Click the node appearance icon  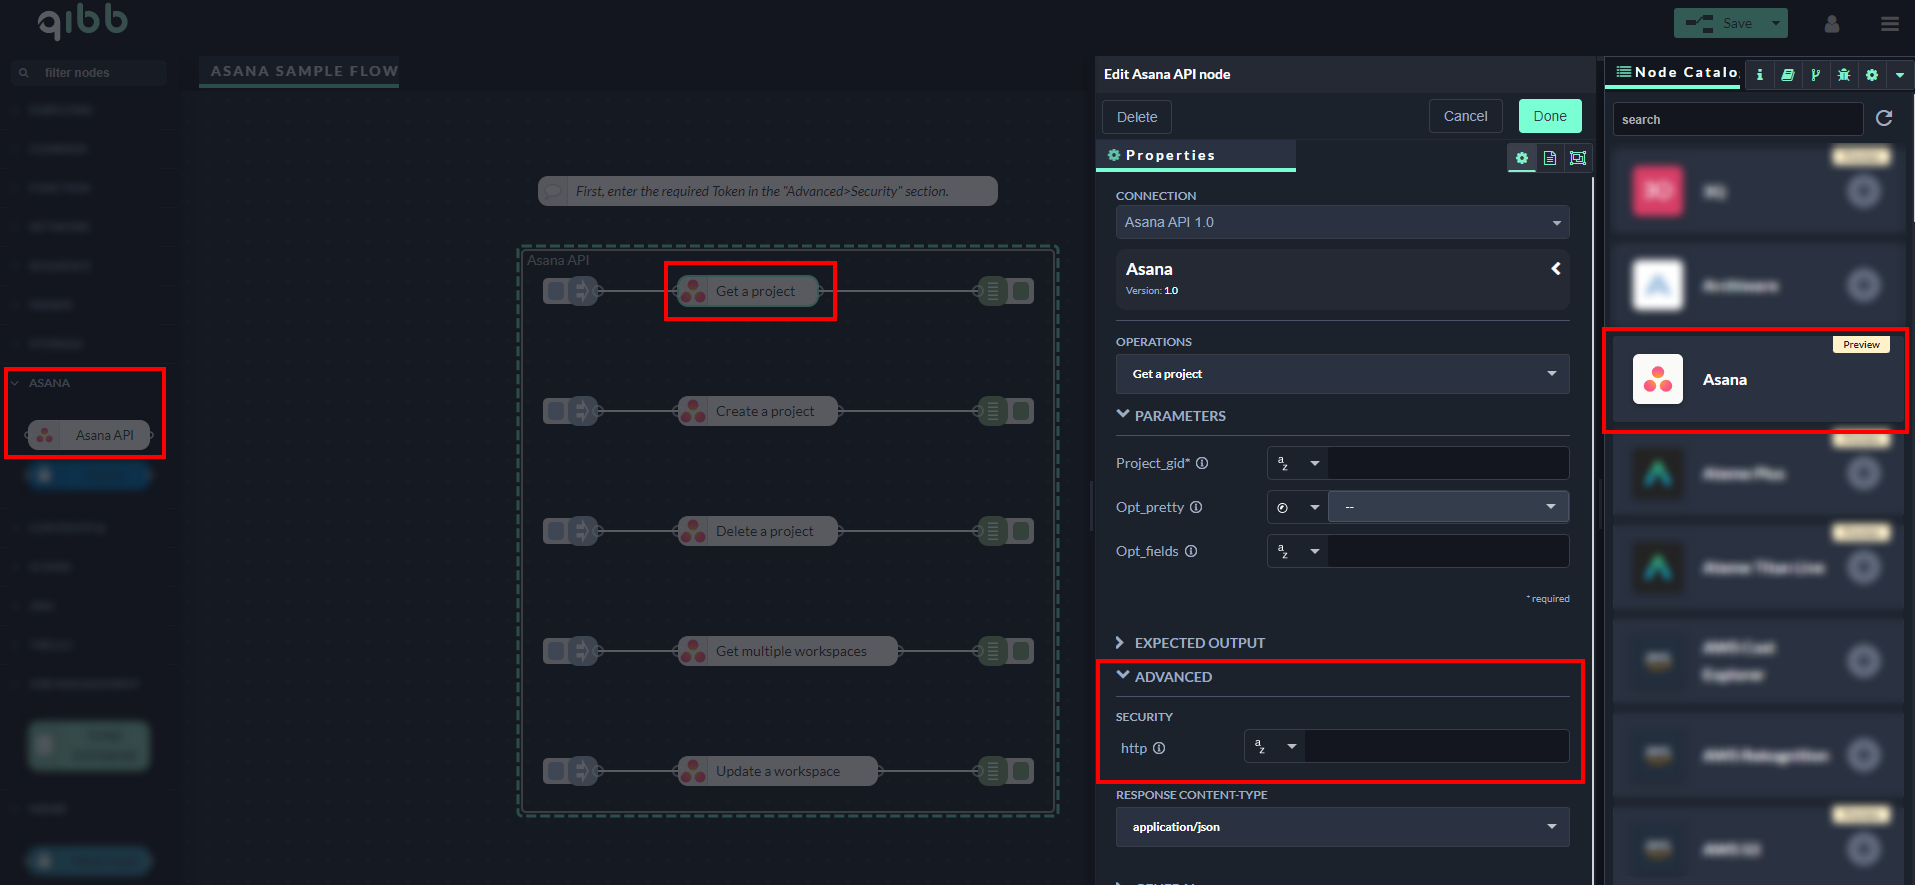(x=1578, y=158)
